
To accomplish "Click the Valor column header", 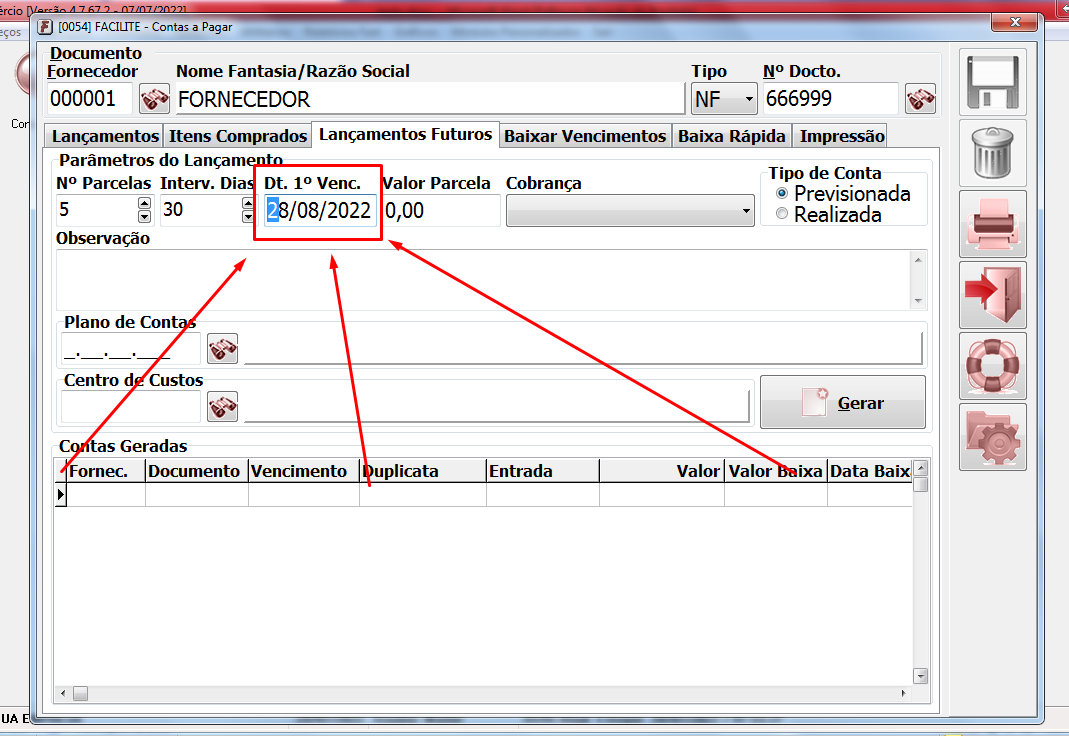I will pyautogui.click(x=662, y=471).
